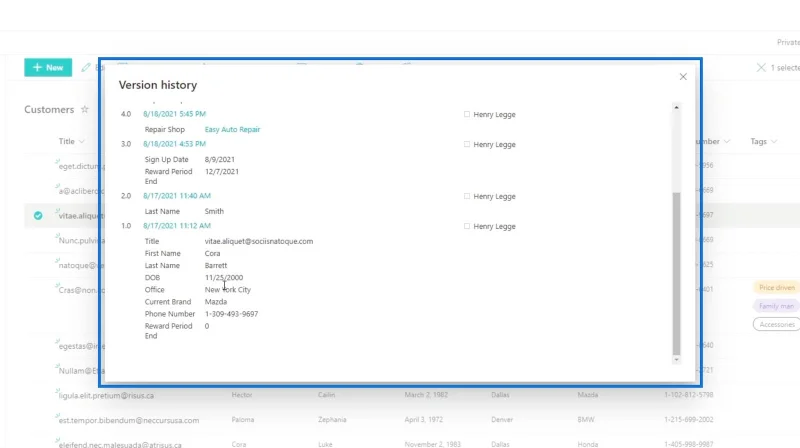
Task: Click the dialog scrollbar up arrow
Action: [677, 108]
